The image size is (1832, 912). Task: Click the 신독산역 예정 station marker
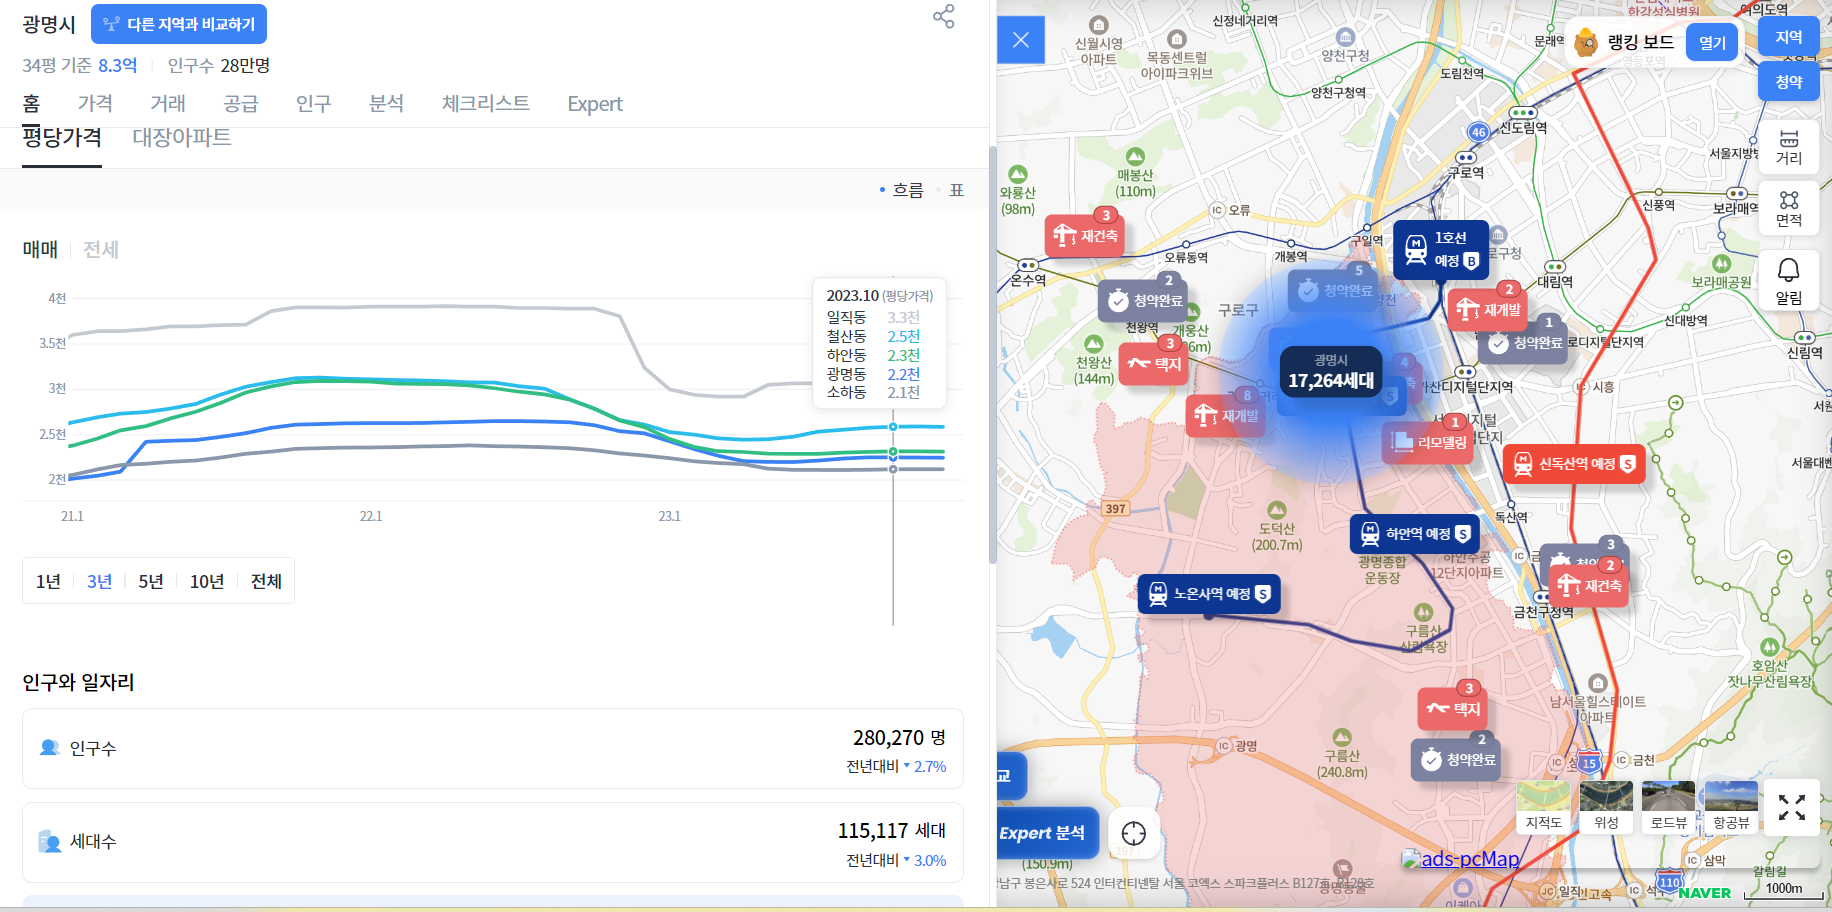click(x=1573, y=464)
